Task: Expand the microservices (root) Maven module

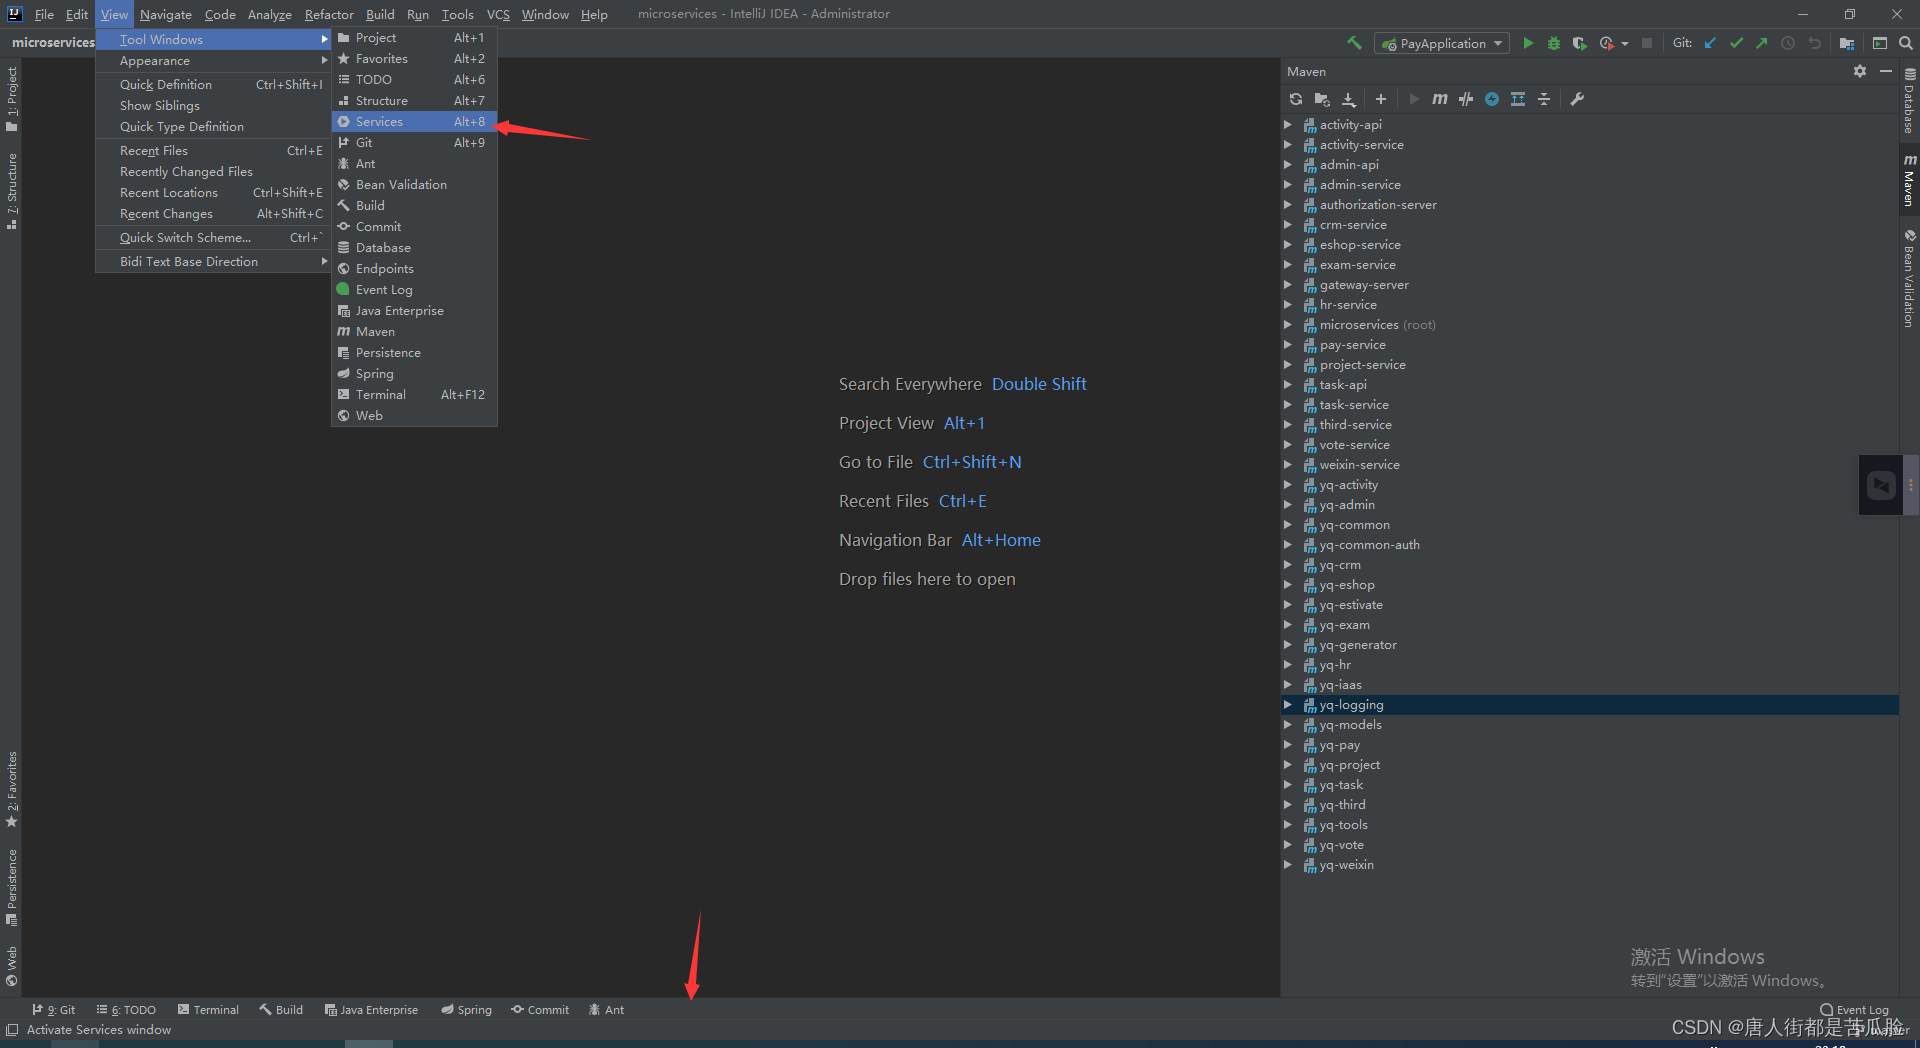Action: [1288, 325]
